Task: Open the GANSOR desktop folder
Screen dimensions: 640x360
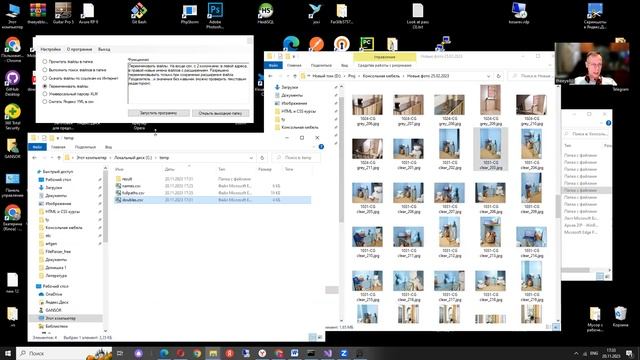Action: click(12, 149)
